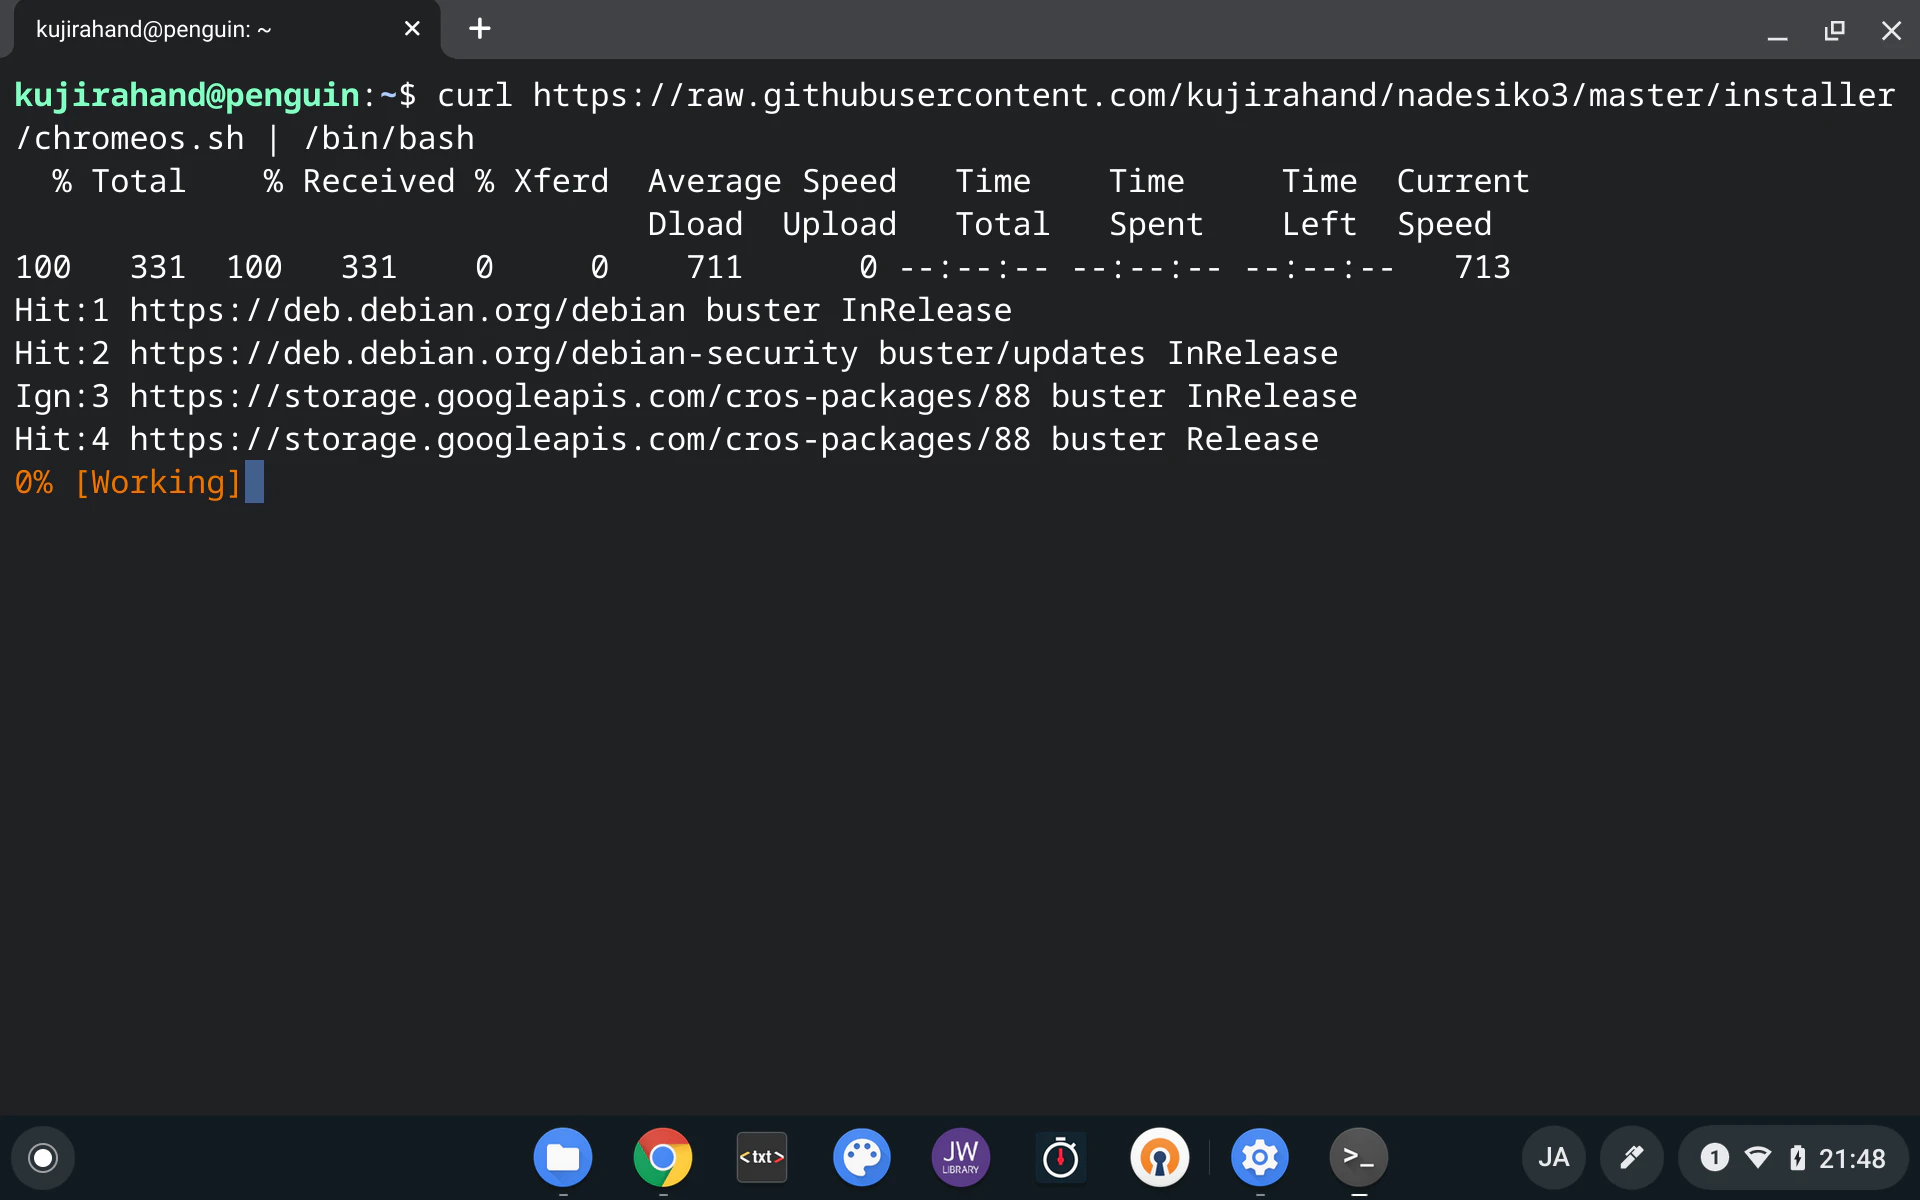Click the raw.githubusercontent.com curl URL
Screen dimensions: 1920x1200
tap(1213, 95)
